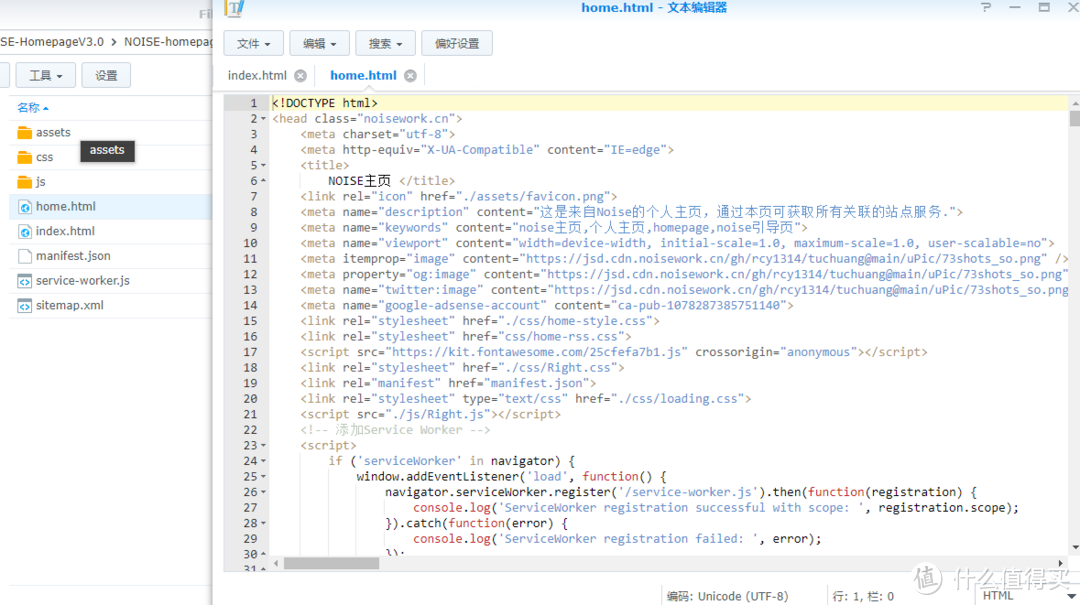Open the 搜索 dropdown menu
Screen dimensions: 1080x605
pos(385,43)
